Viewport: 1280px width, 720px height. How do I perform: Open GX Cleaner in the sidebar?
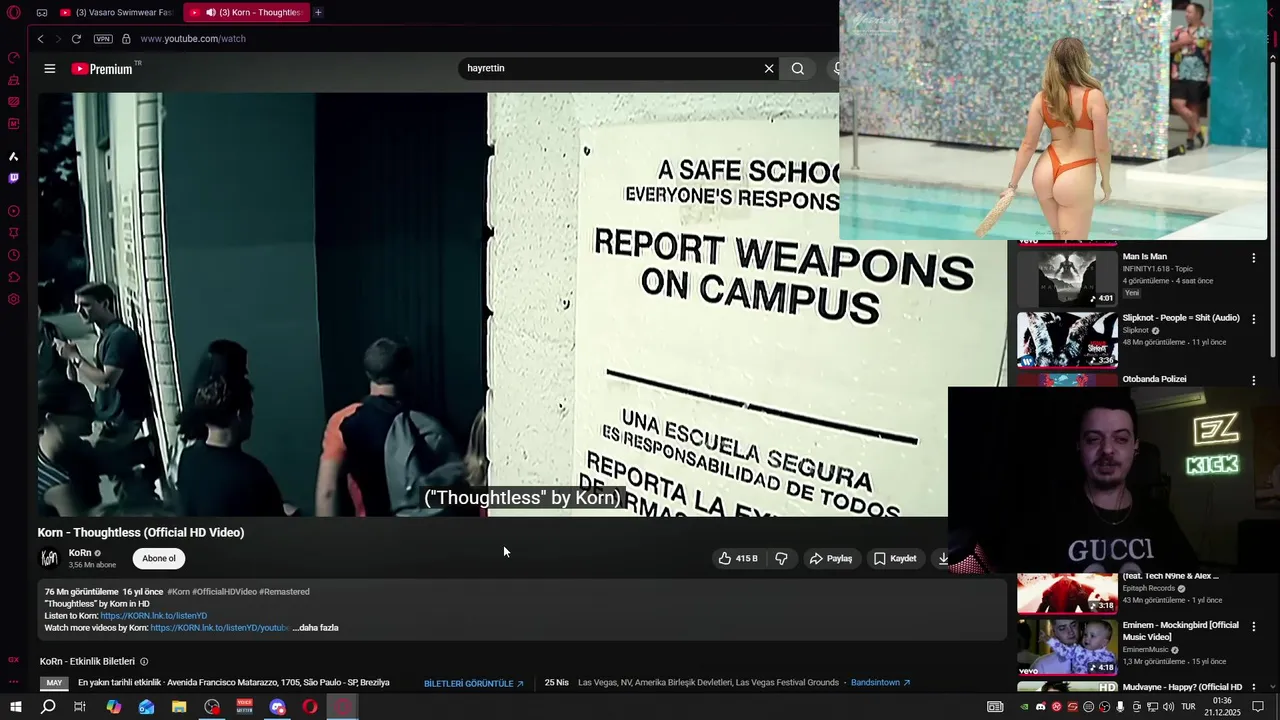pyautogui.click(x=13, y=80)
